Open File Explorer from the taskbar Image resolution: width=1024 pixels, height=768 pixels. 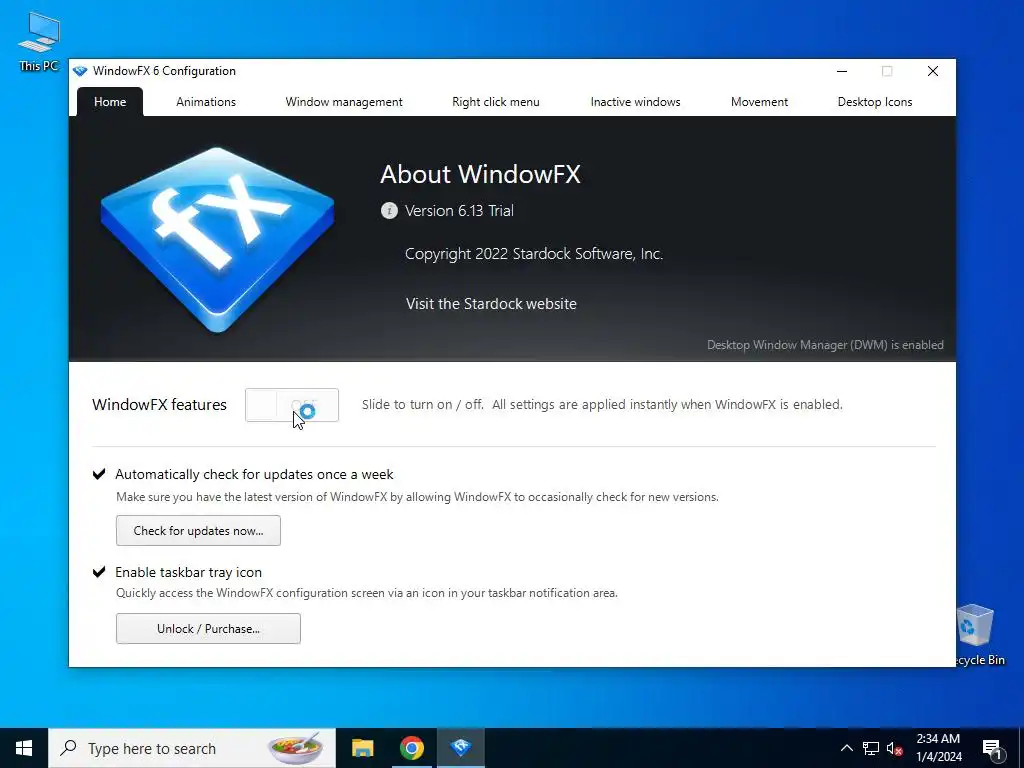(362, 748)
